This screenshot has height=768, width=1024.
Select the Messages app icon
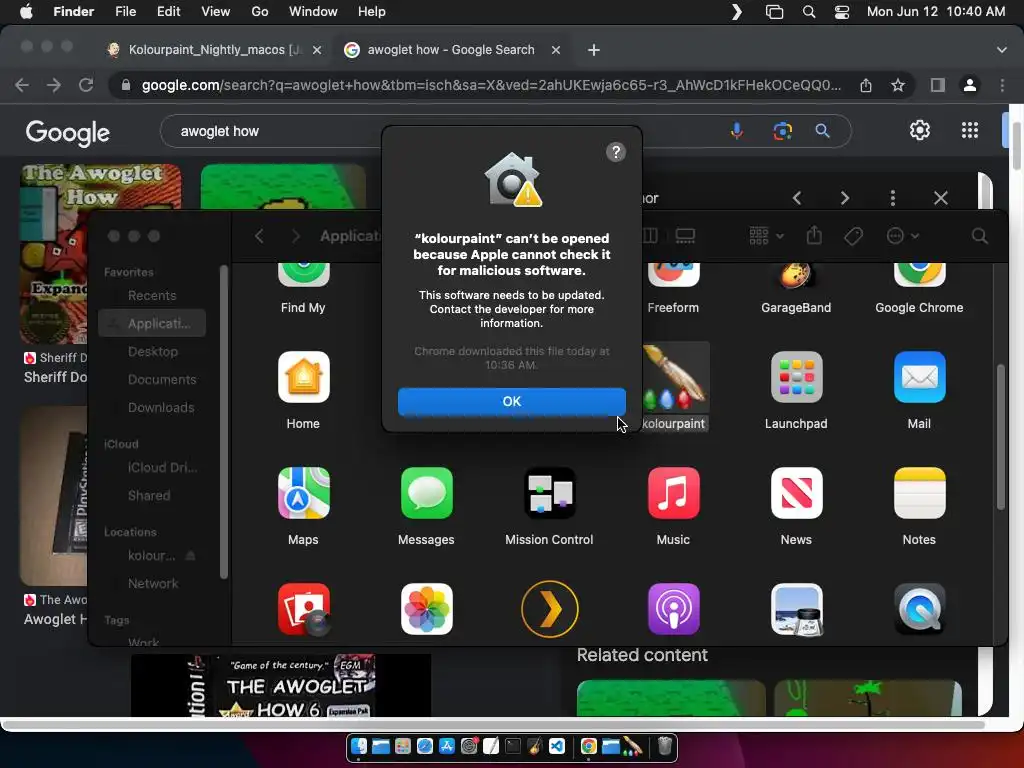click(426, 493)
